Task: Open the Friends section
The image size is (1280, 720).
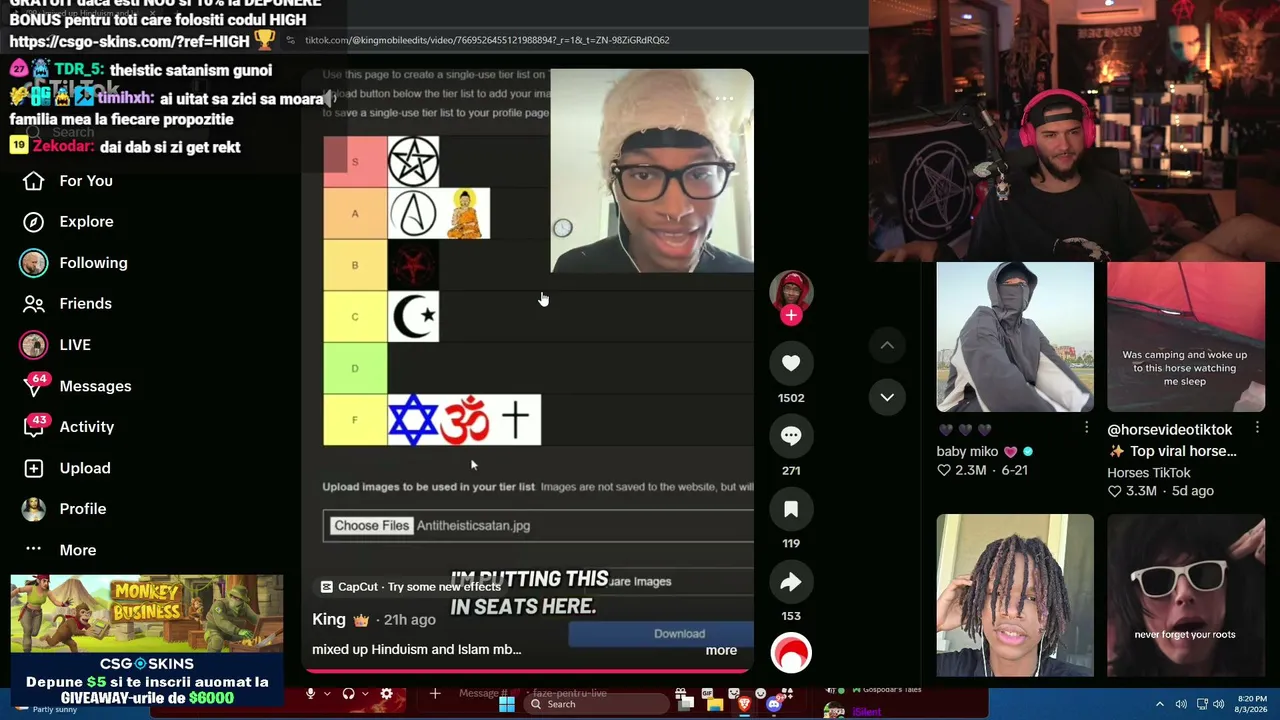Action: click(67, 304)
